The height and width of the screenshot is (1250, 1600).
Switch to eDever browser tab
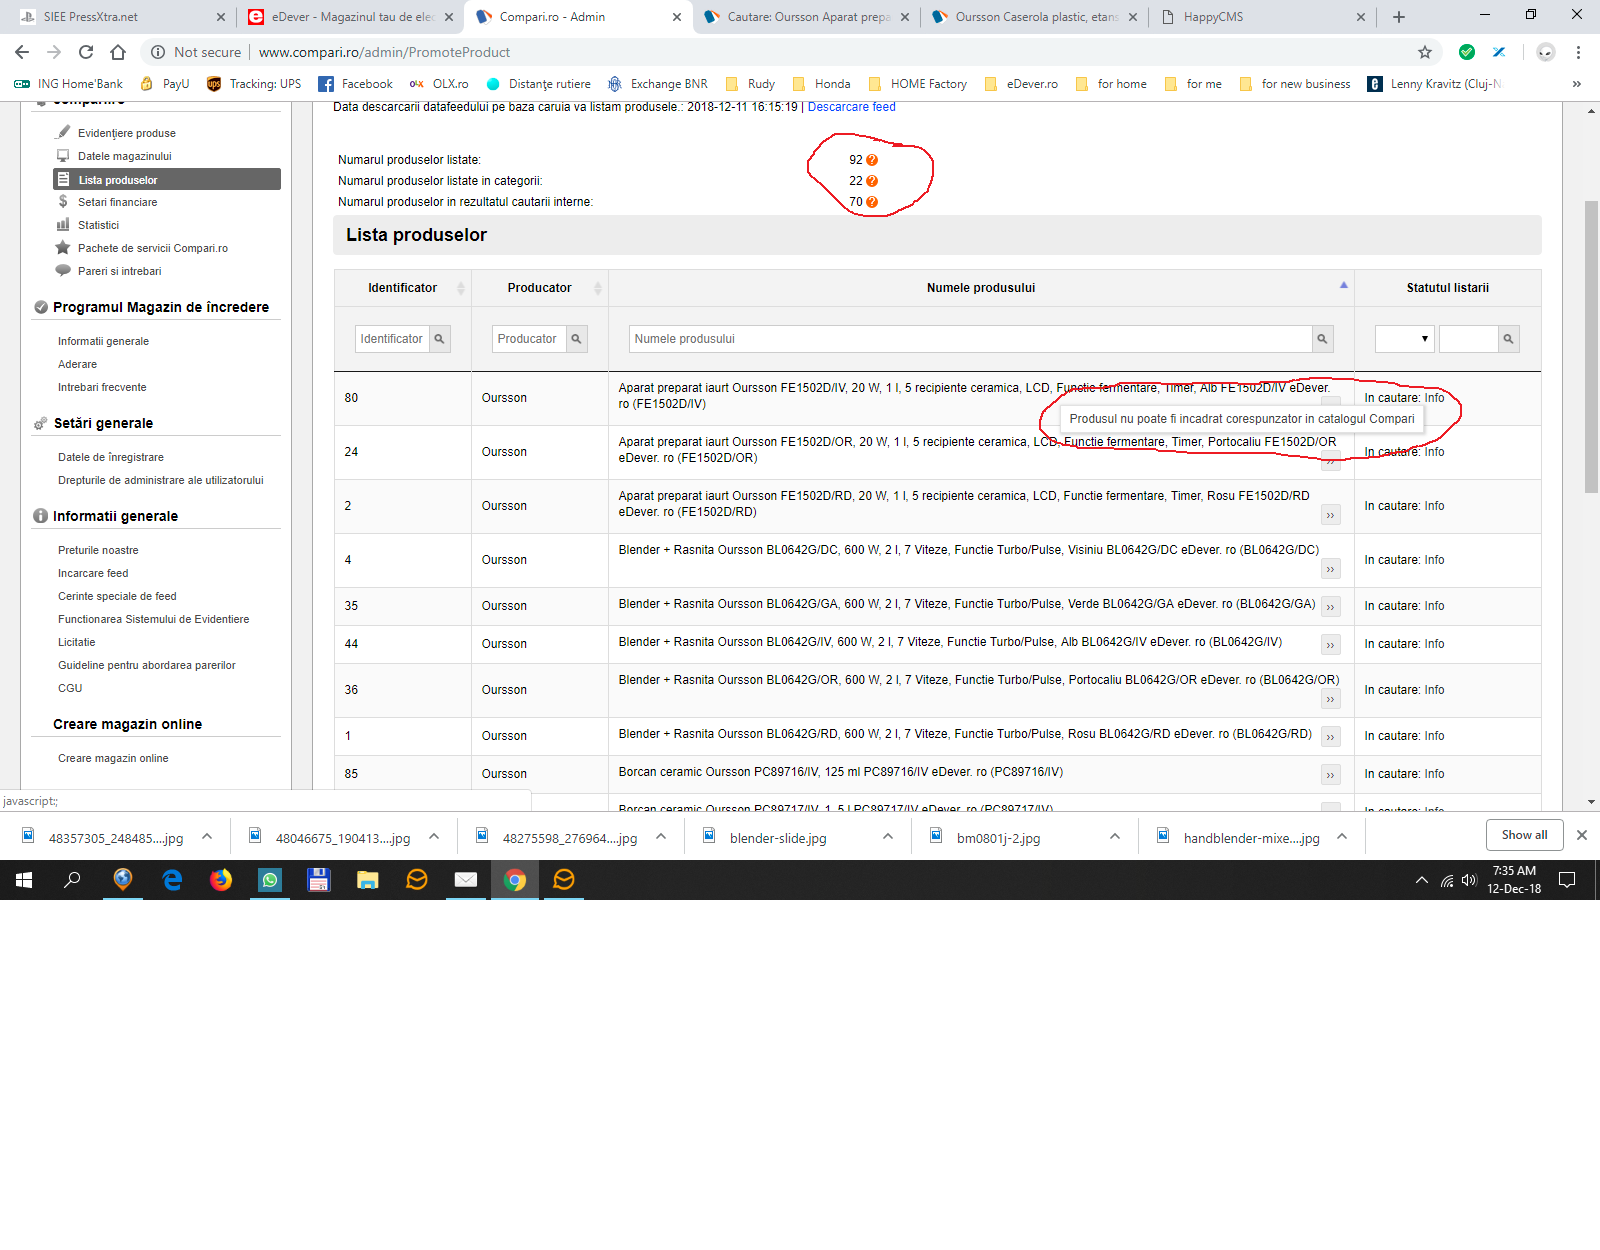pyautogui.click(x=350, y=17)
